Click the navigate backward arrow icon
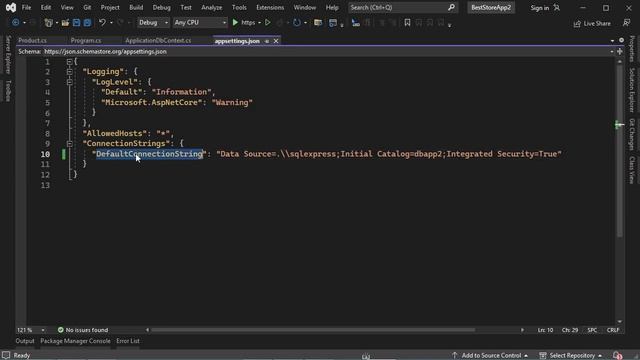The width and height of the screenshot is (640, 360). [x=16, y=23]
